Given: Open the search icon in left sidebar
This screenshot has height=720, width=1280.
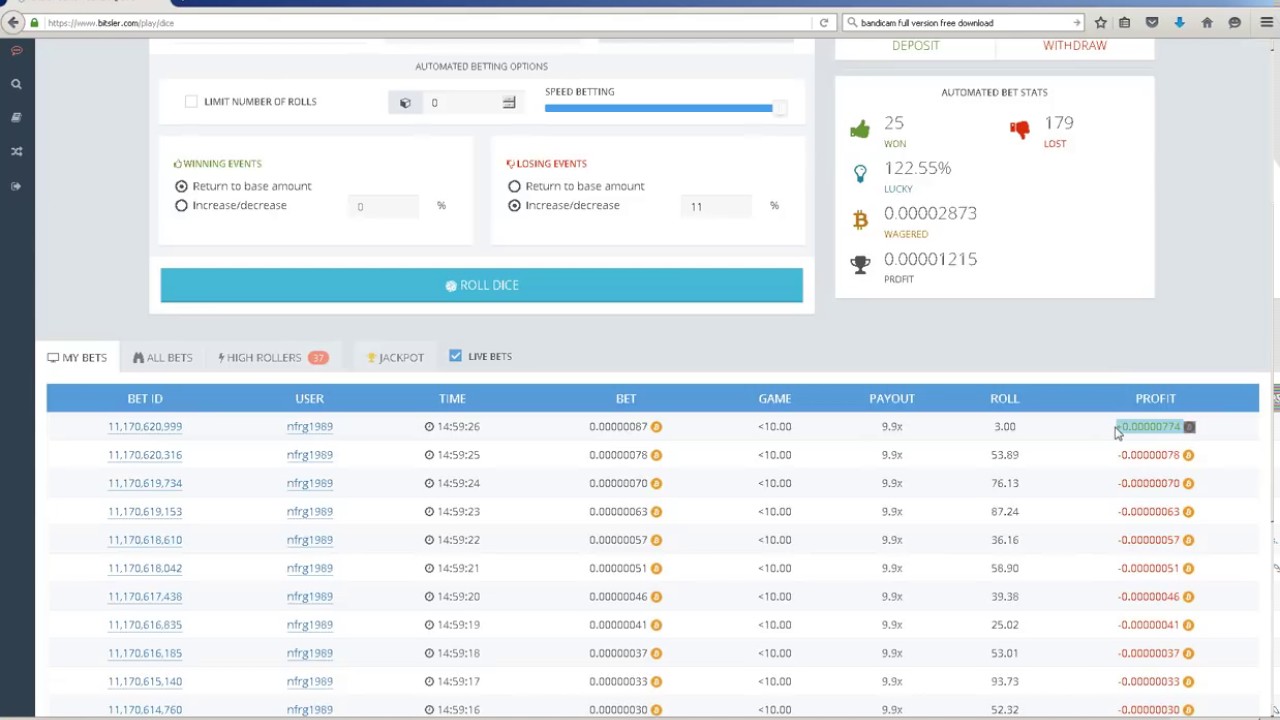Looking at the screenshot, I should click(16, 84).
